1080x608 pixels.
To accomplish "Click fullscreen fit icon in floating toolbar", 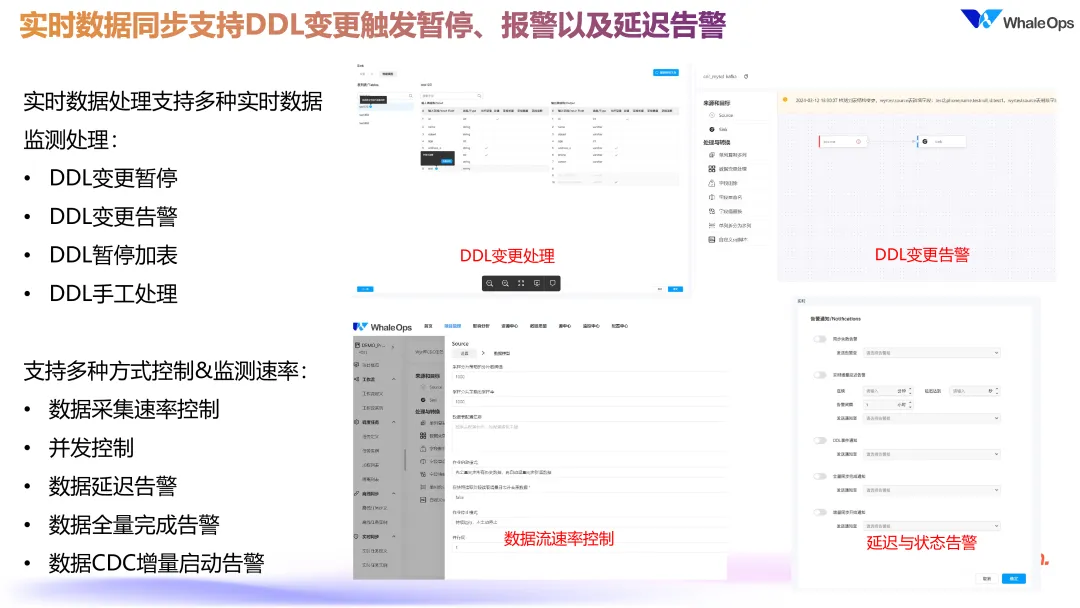I will coord(521,283).
